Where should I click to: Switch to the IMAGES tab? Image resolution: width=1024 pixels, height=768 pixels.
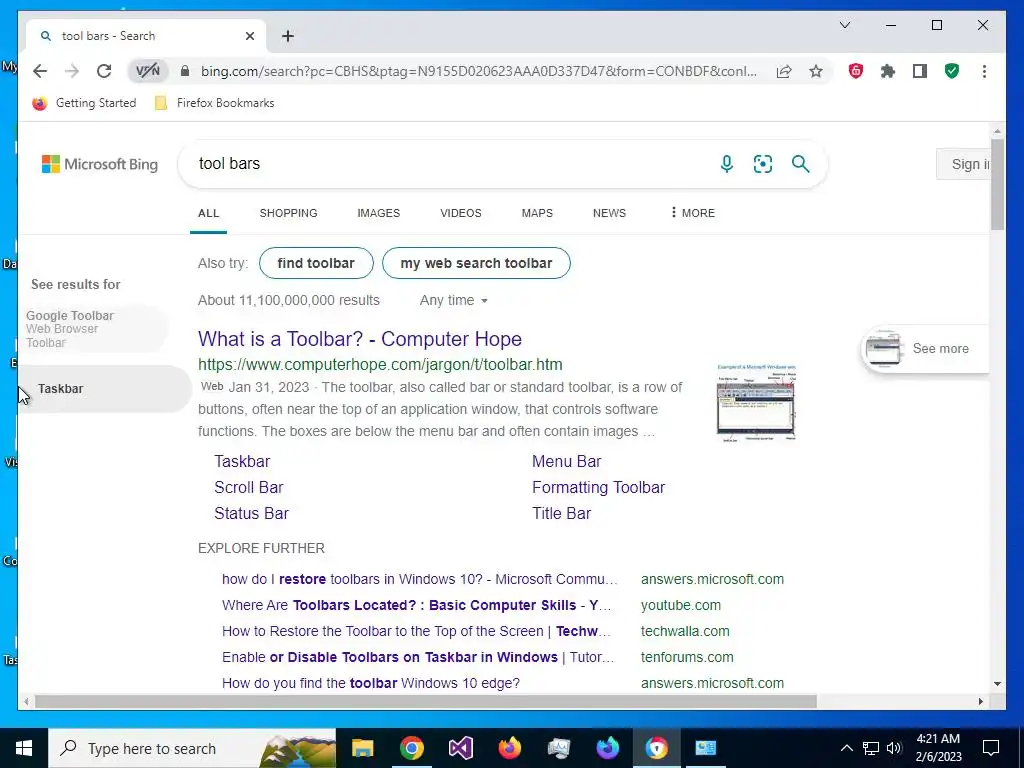tap(378, 214)
